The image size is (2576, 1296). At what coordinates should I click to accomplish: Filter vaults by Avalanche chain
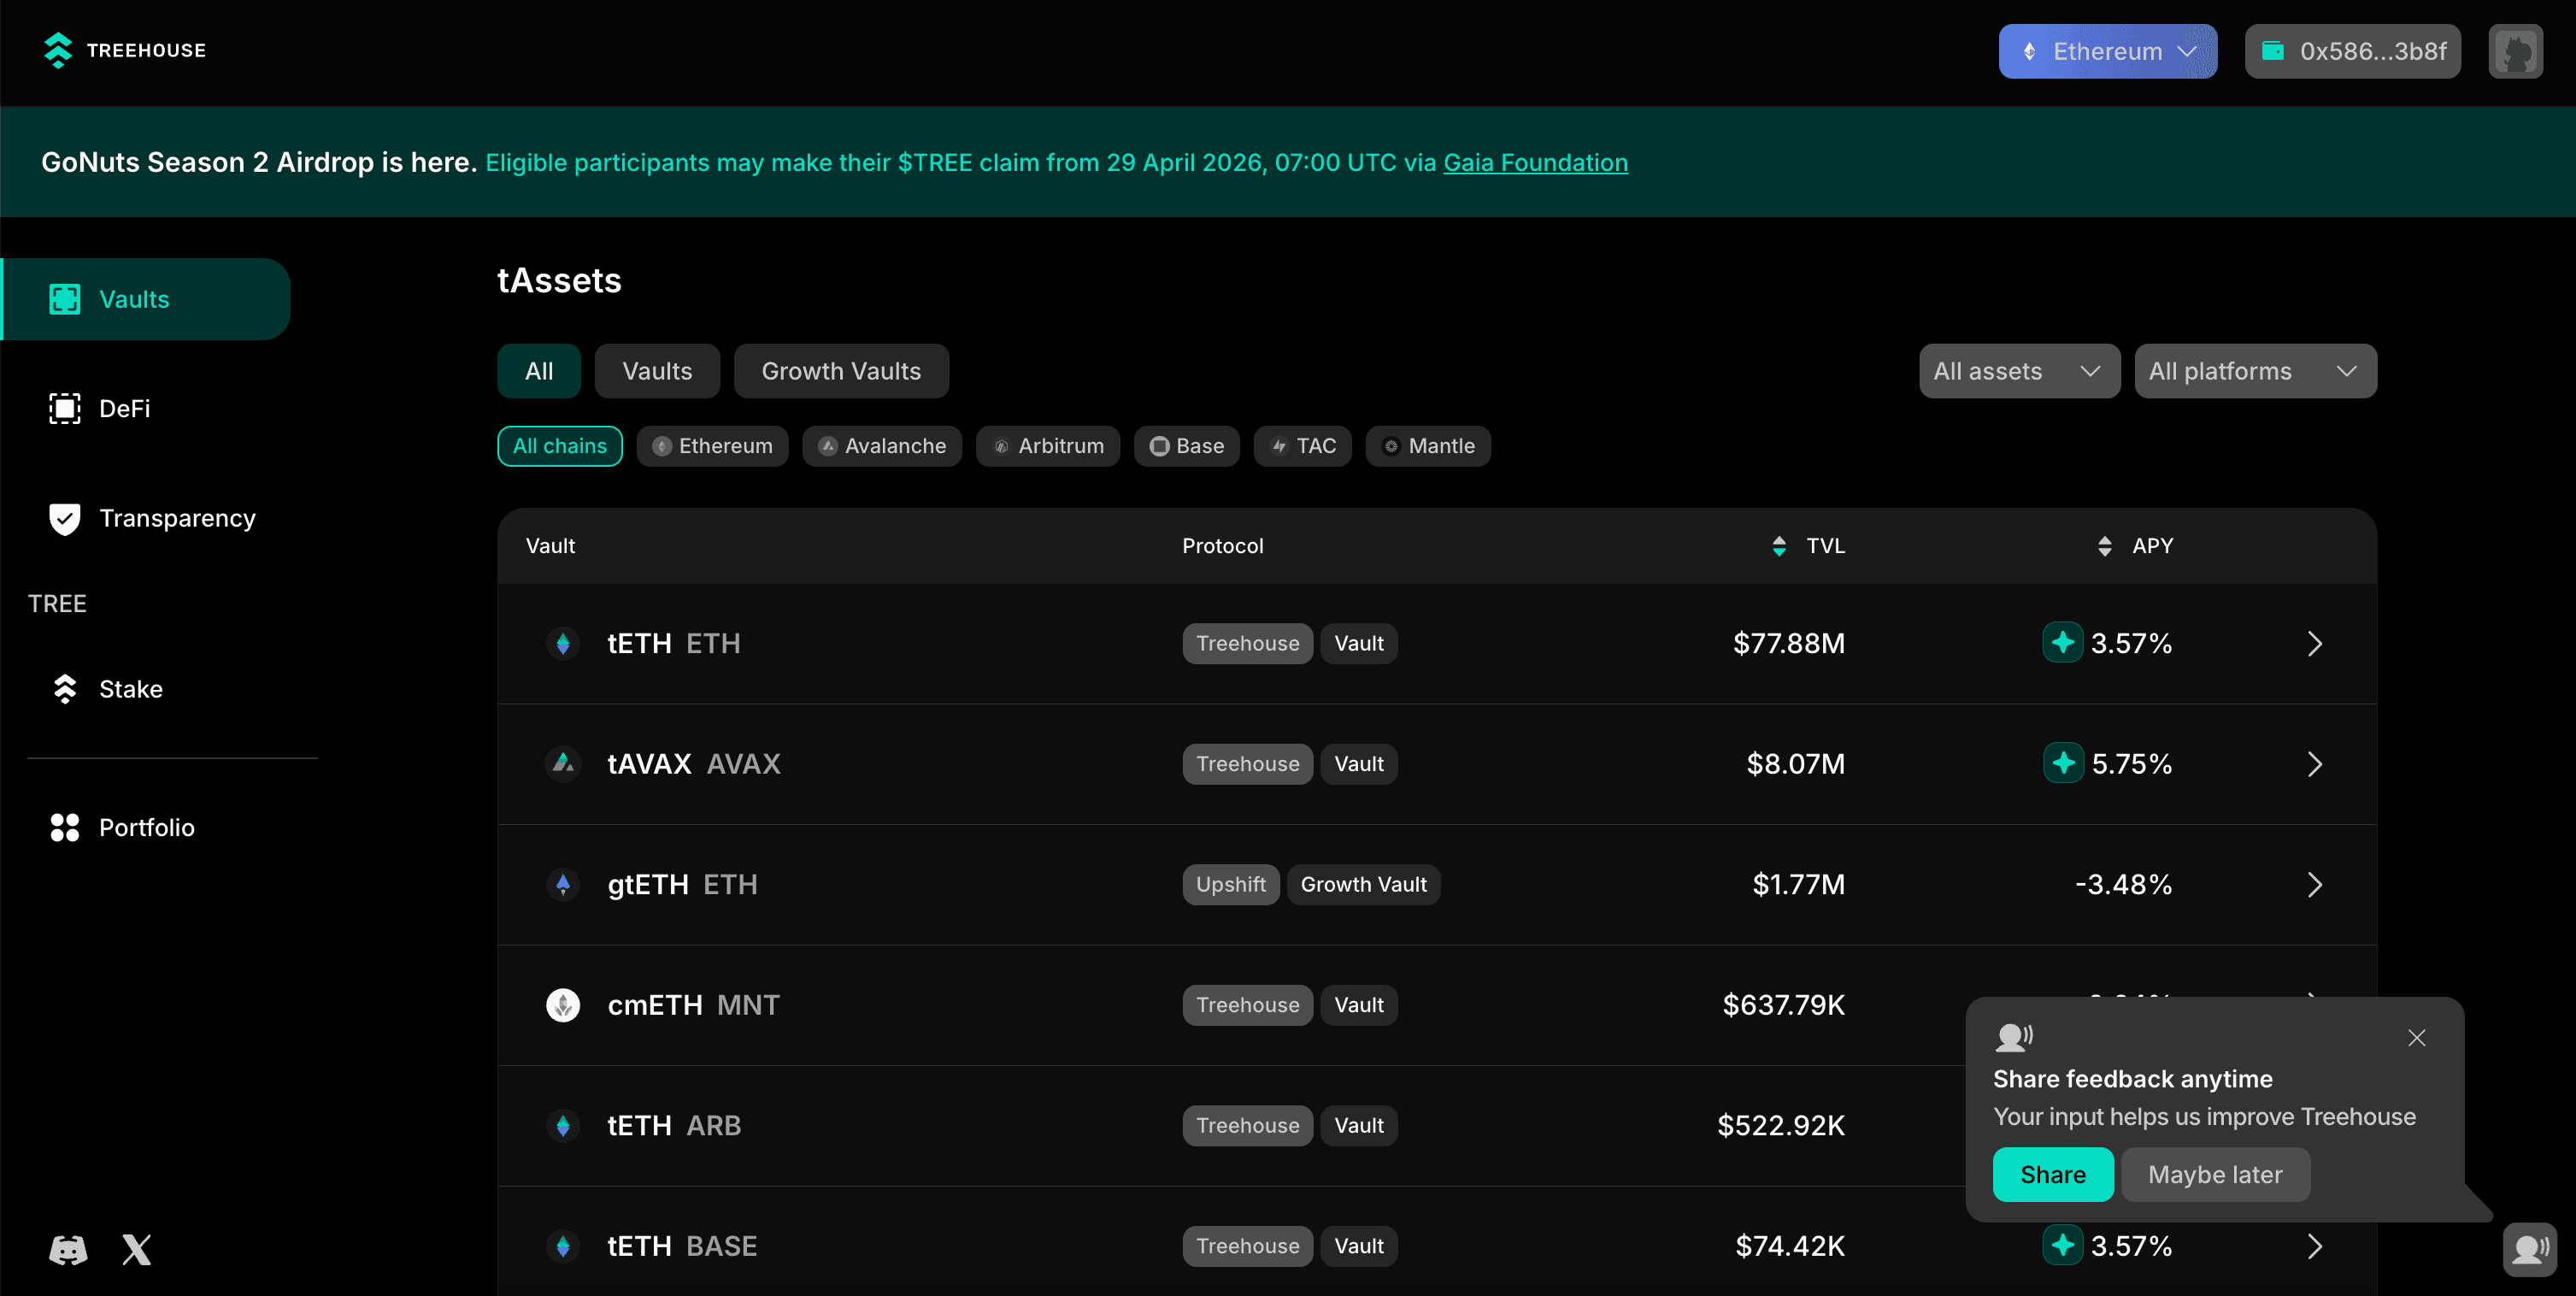[x=882, y=446]
